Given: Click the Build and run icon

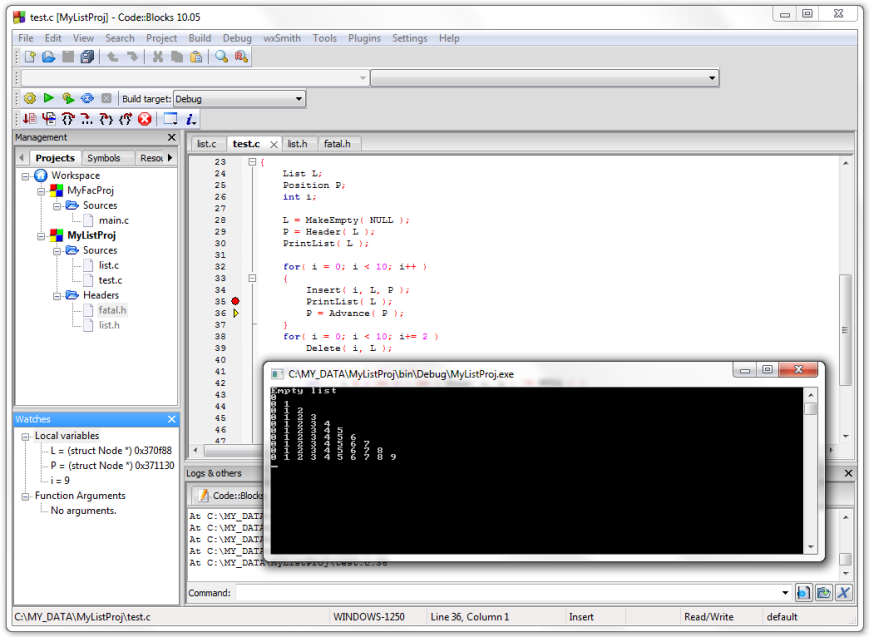Looking at the screenshot, I should [68, 98].
